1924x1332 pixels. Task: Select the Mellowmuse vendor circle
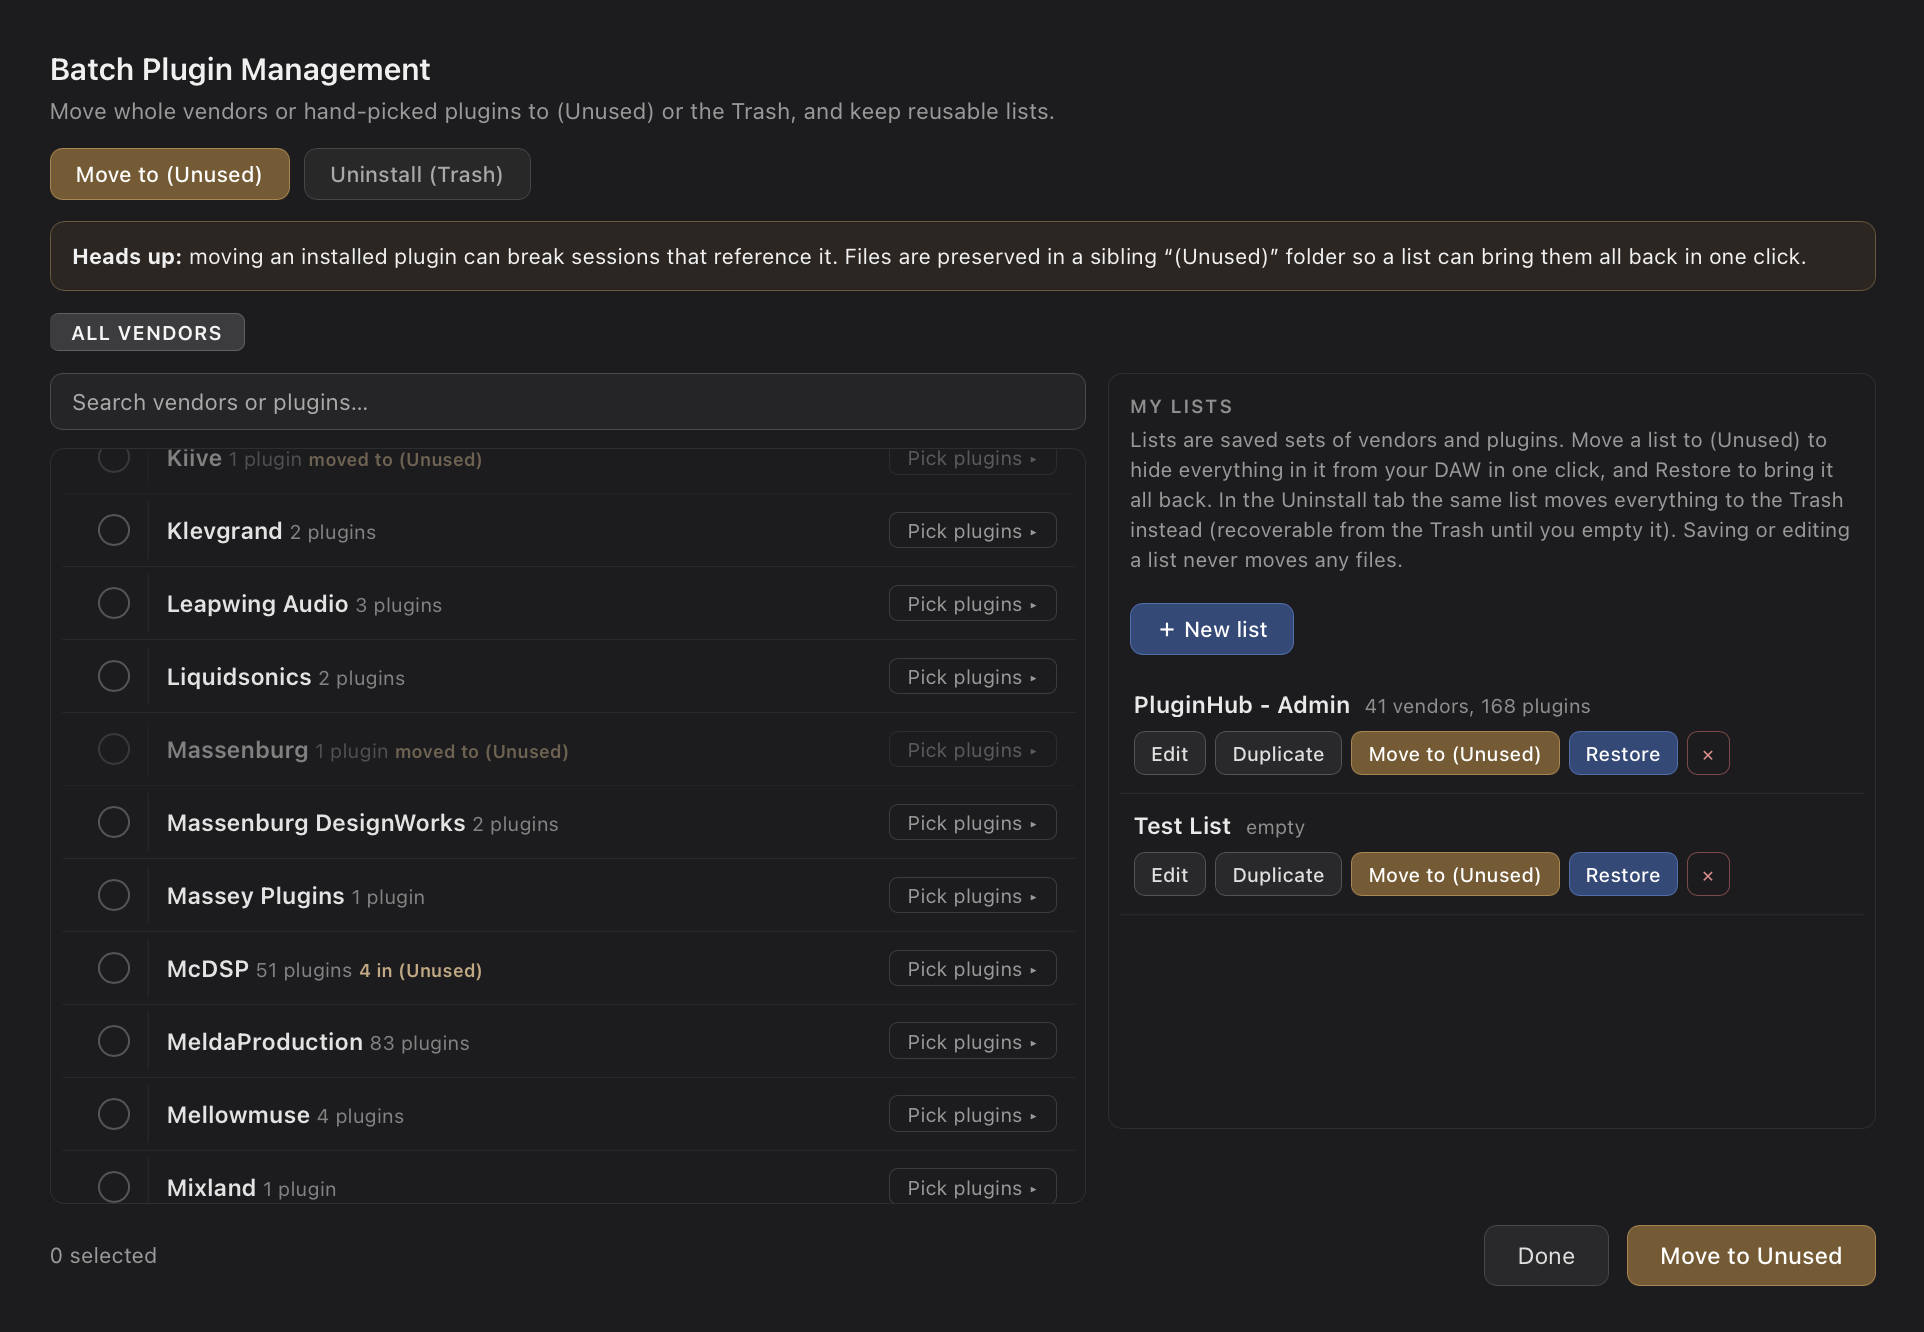tap(114, 1114)
